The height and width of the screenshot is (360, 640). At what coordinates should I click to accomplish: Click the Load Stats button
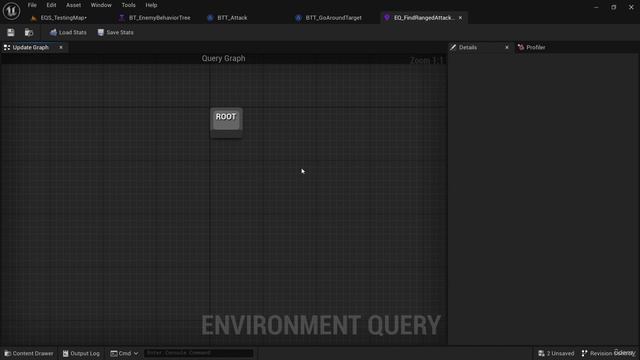pos(68,32)
